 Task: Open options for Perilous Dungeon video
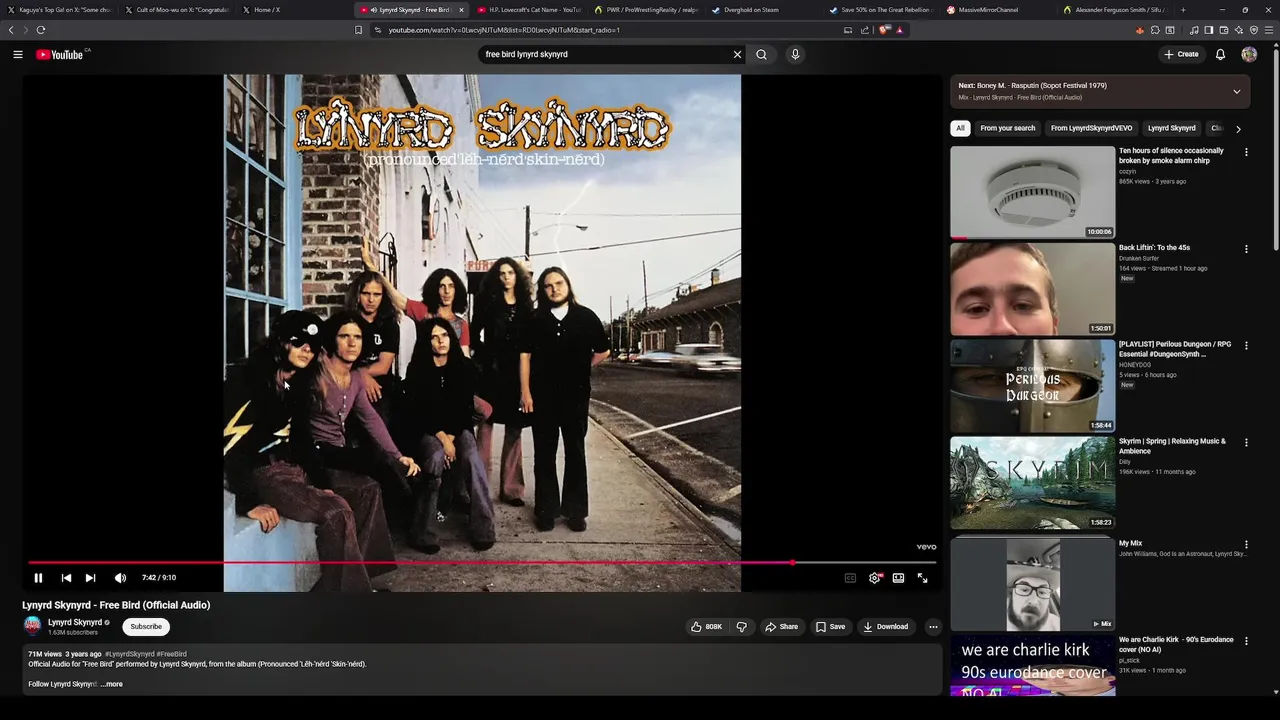[1246, 346]
